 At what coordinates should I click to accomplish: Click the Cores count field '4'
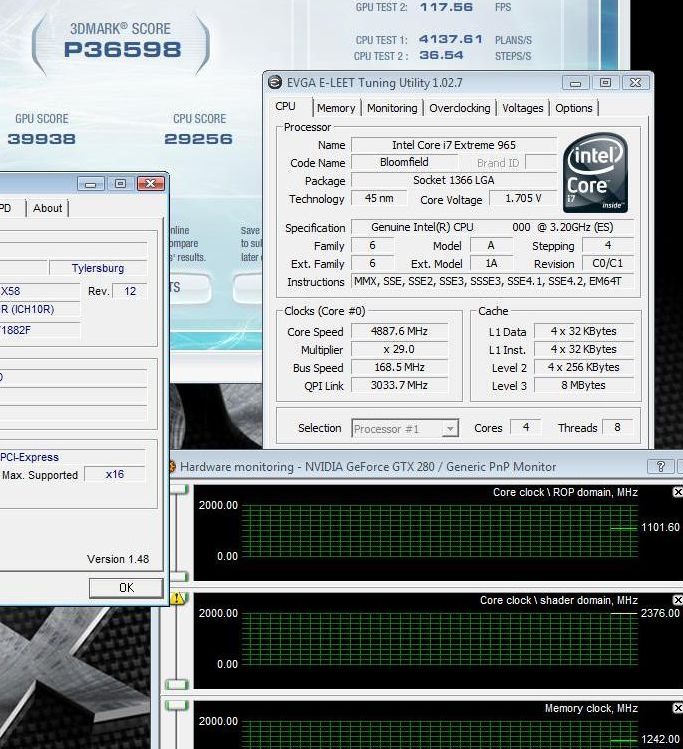525,427
